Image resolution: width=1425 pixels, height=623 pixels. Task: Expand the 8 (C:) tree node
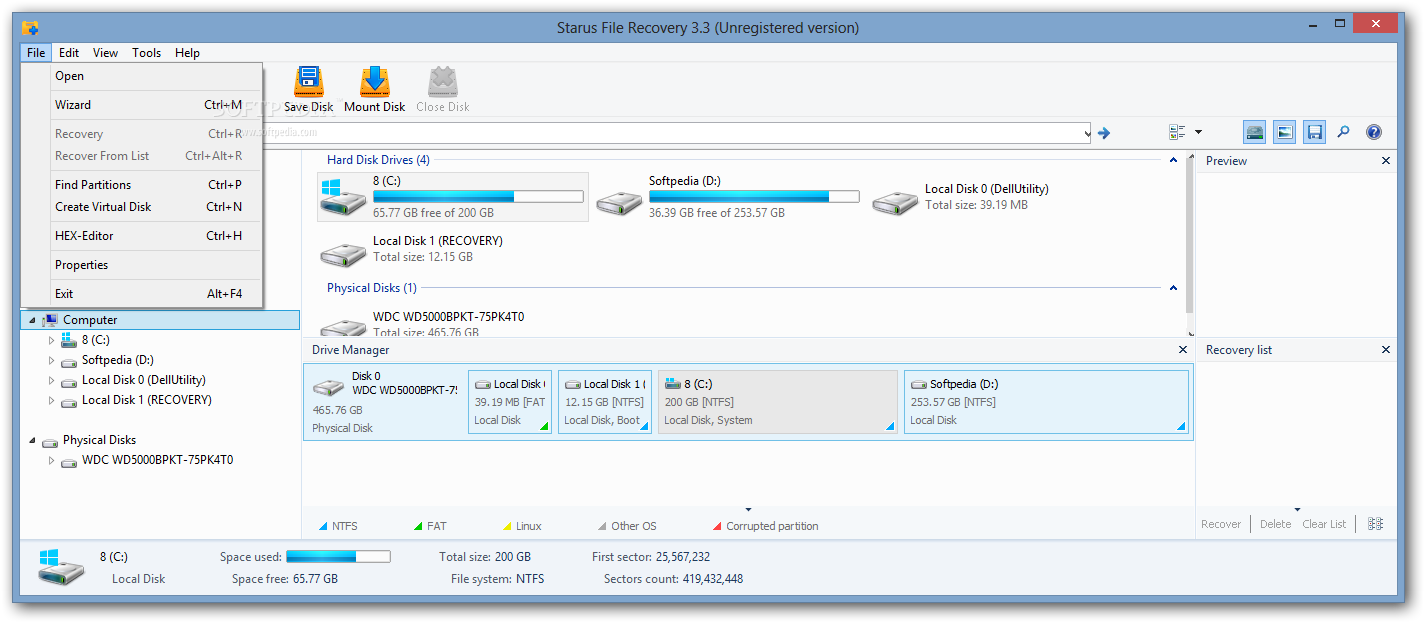click(52, 340)
